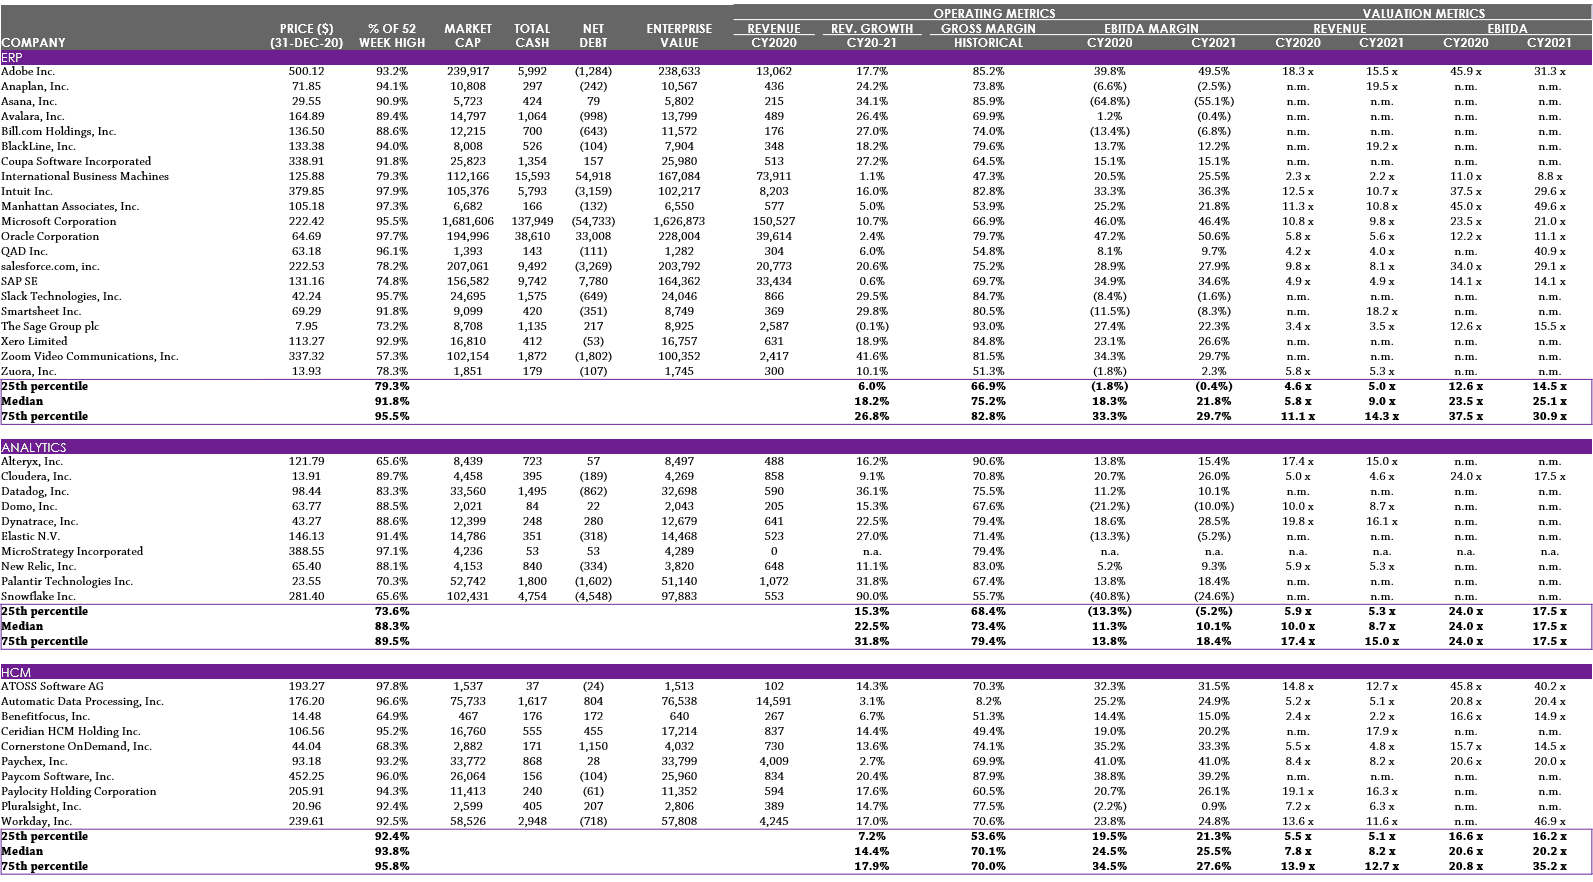Click the TOTAL CASH column header
Screen dimensions: 1593x882
click(532, 36)
